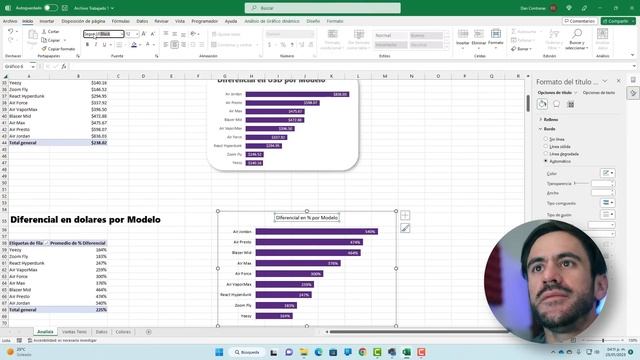640x360 pixels.
Task: Open the Windows Start button
Action: 219,352
